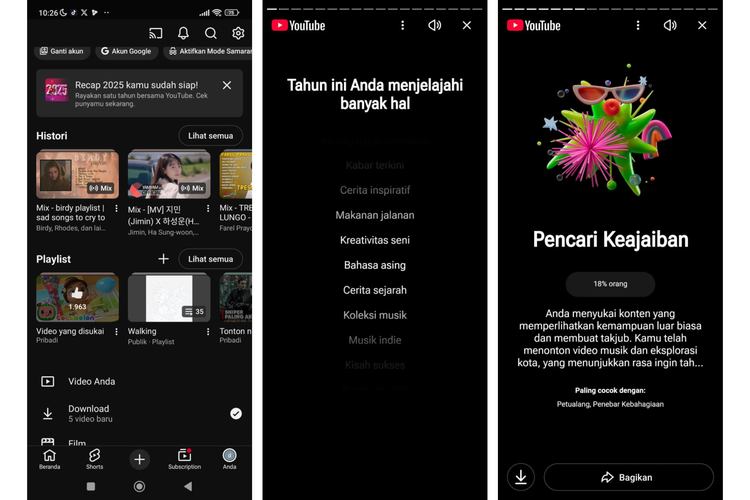The width and height of the screenshot is (750, 500).
Task: Go to the Anda profile tab
Action: coord(229,459)
